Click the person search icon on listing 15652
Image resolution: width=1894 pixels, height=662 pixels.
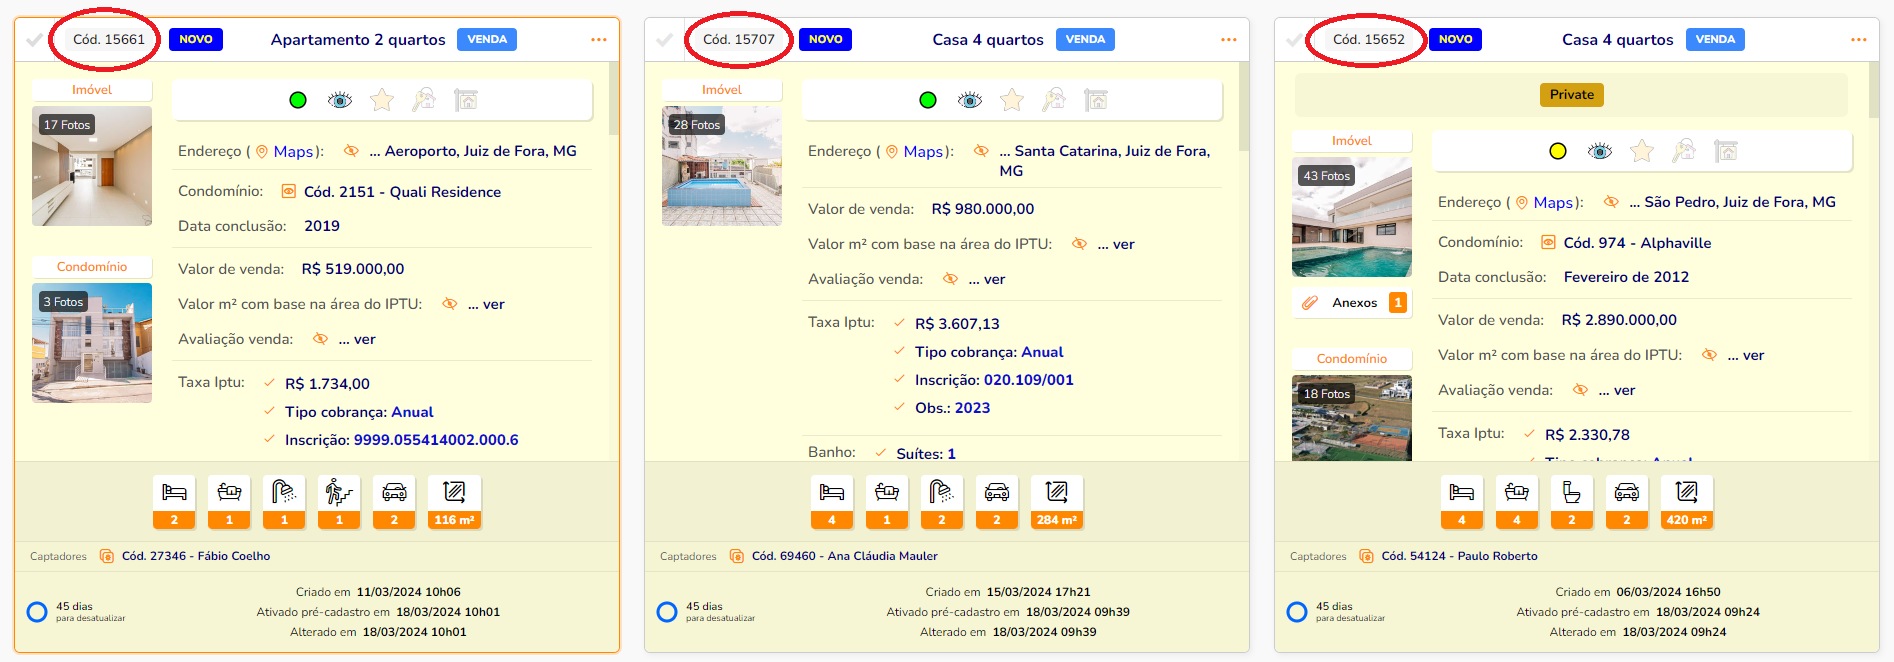[x=1684, y=151]
